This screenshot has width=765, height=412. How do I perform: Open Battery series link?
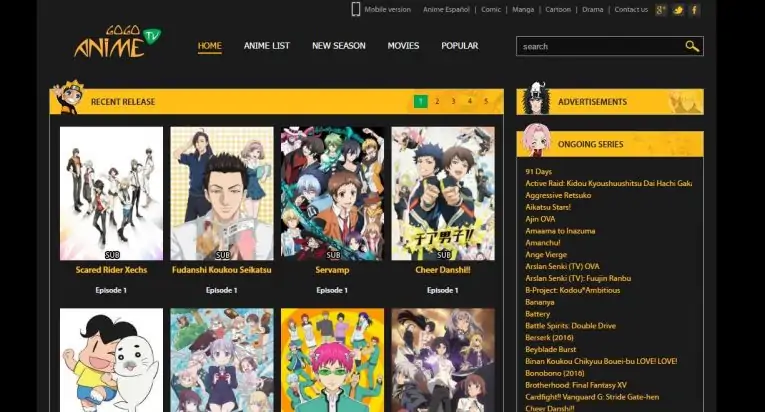pyautogui.click(x=538, y=314)
